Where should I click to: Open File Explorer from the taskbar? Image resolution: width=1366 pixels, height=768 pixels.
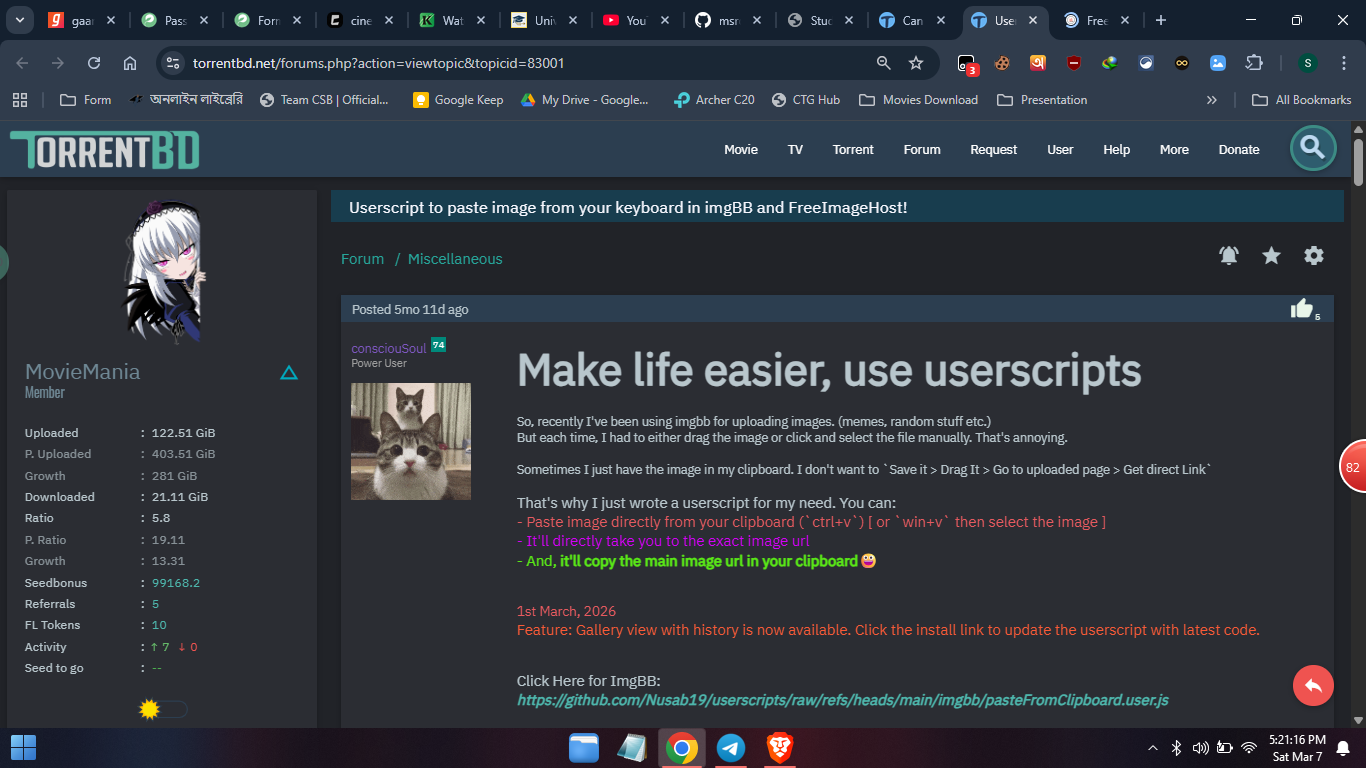pos(584,748)
